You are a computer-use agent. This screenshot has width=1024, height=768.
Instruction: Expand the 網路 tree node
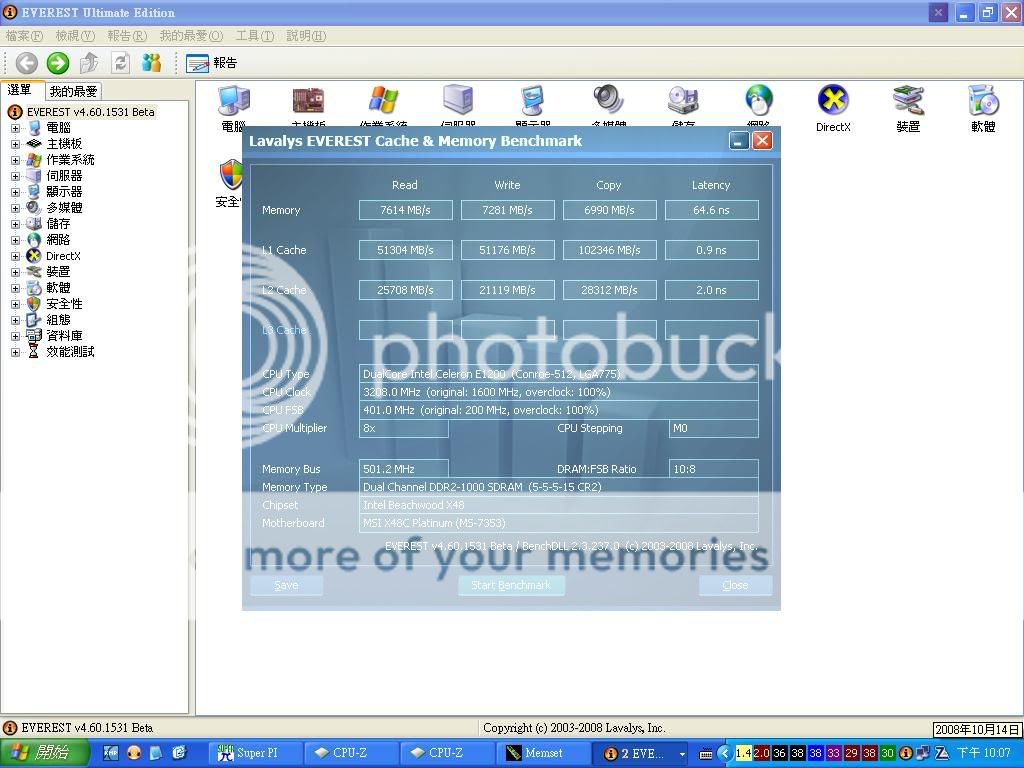coord(15,240)
